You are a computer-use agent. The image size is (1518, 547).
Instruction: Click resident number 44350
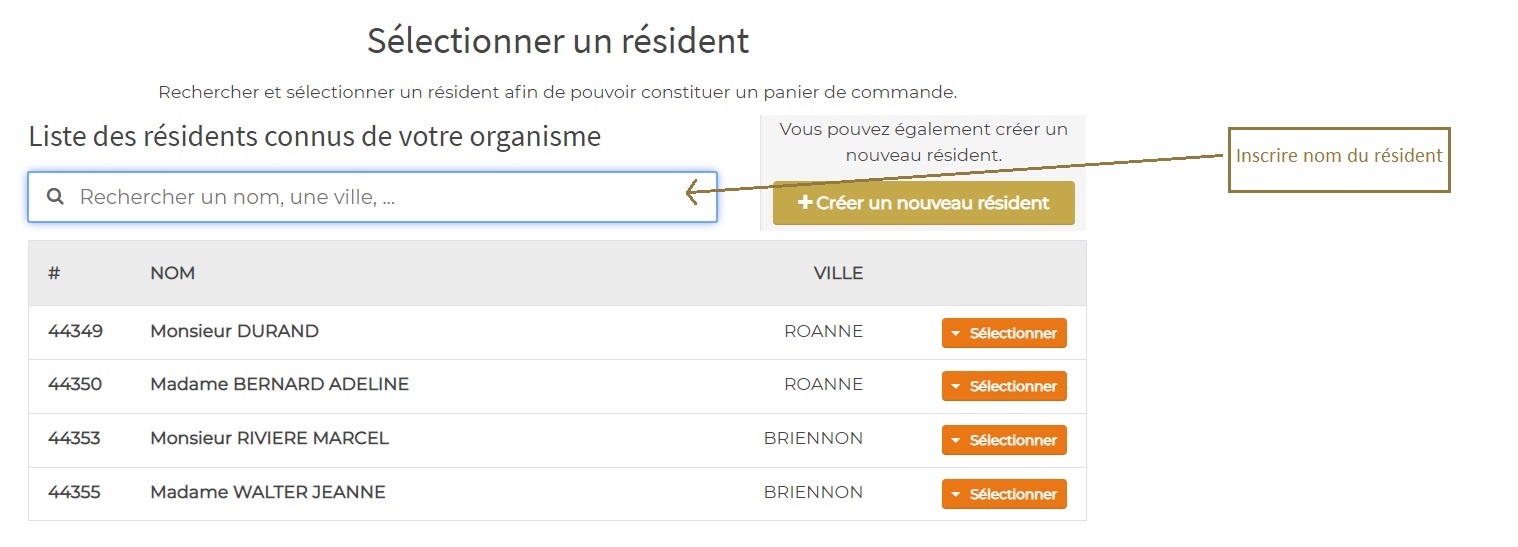75,384
